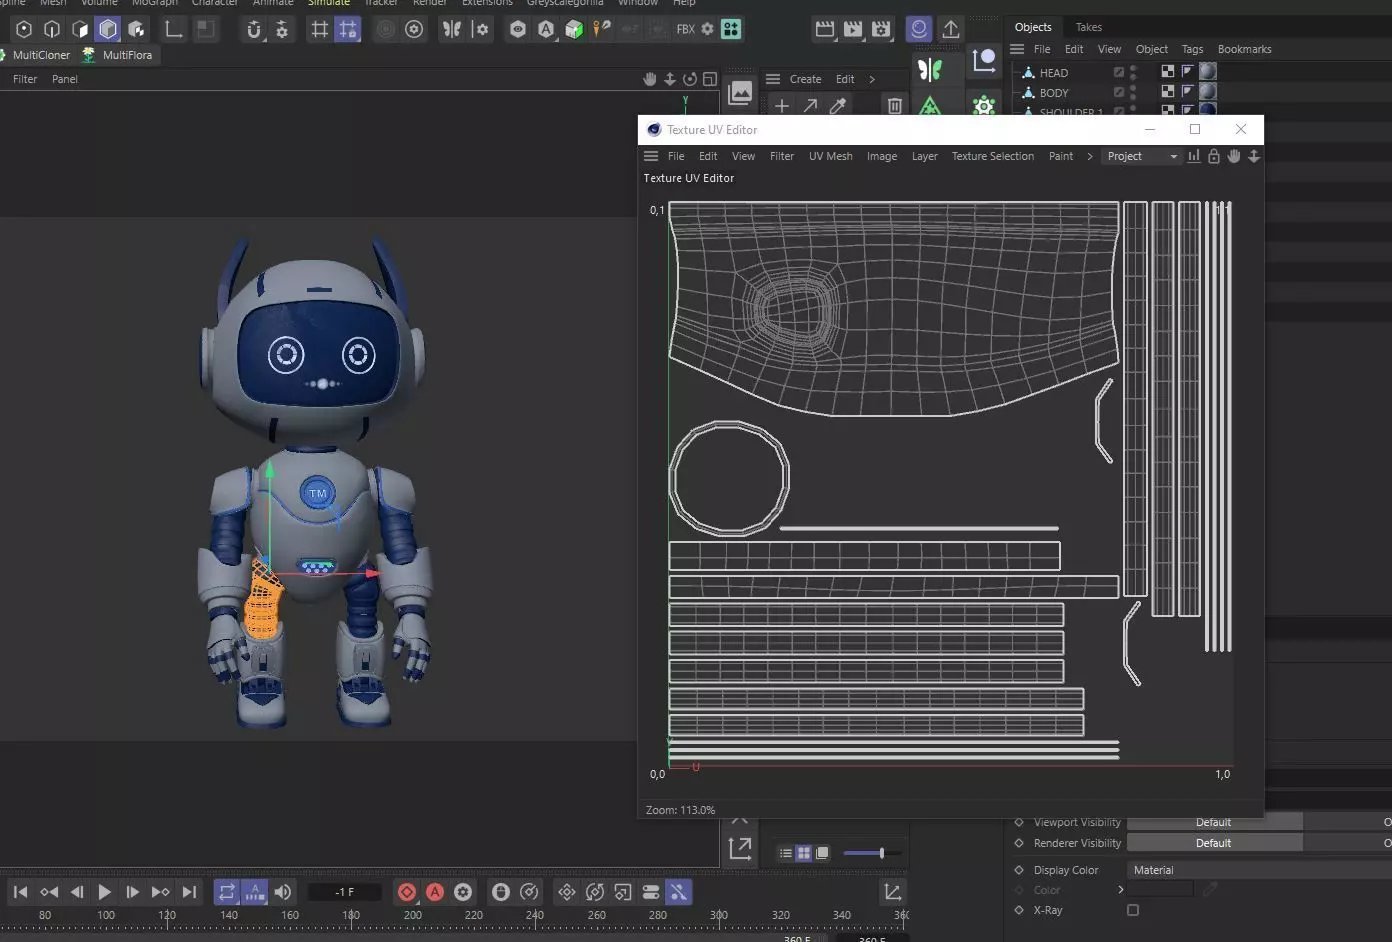Select the HEAD object in object list
The image size is (1392, 942).
1053,73
